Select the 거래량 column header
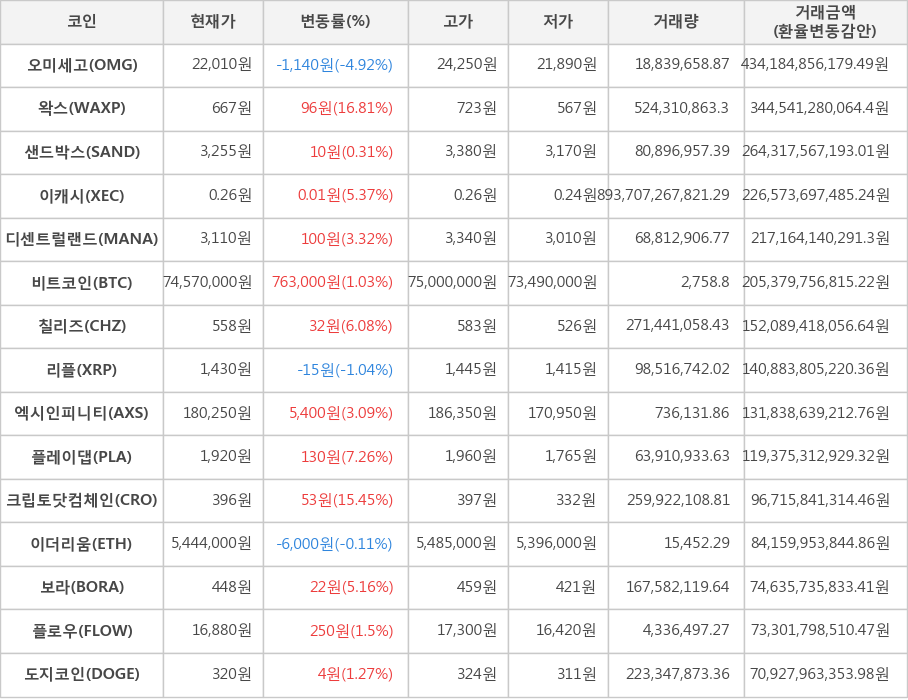 (x=676, y=21)
